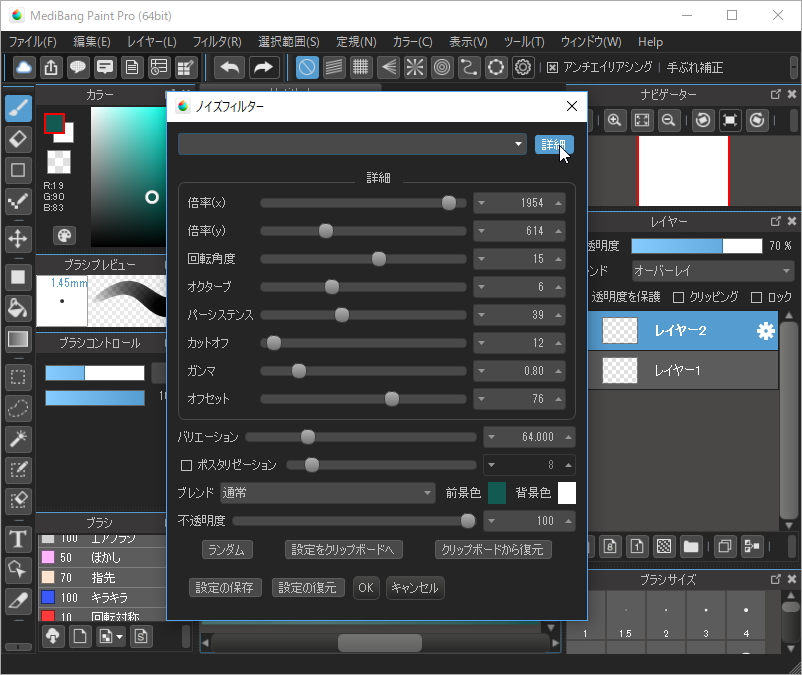Click the キャンセル button
The width and height of the screenshot is (802, 675).
(415, 588)
